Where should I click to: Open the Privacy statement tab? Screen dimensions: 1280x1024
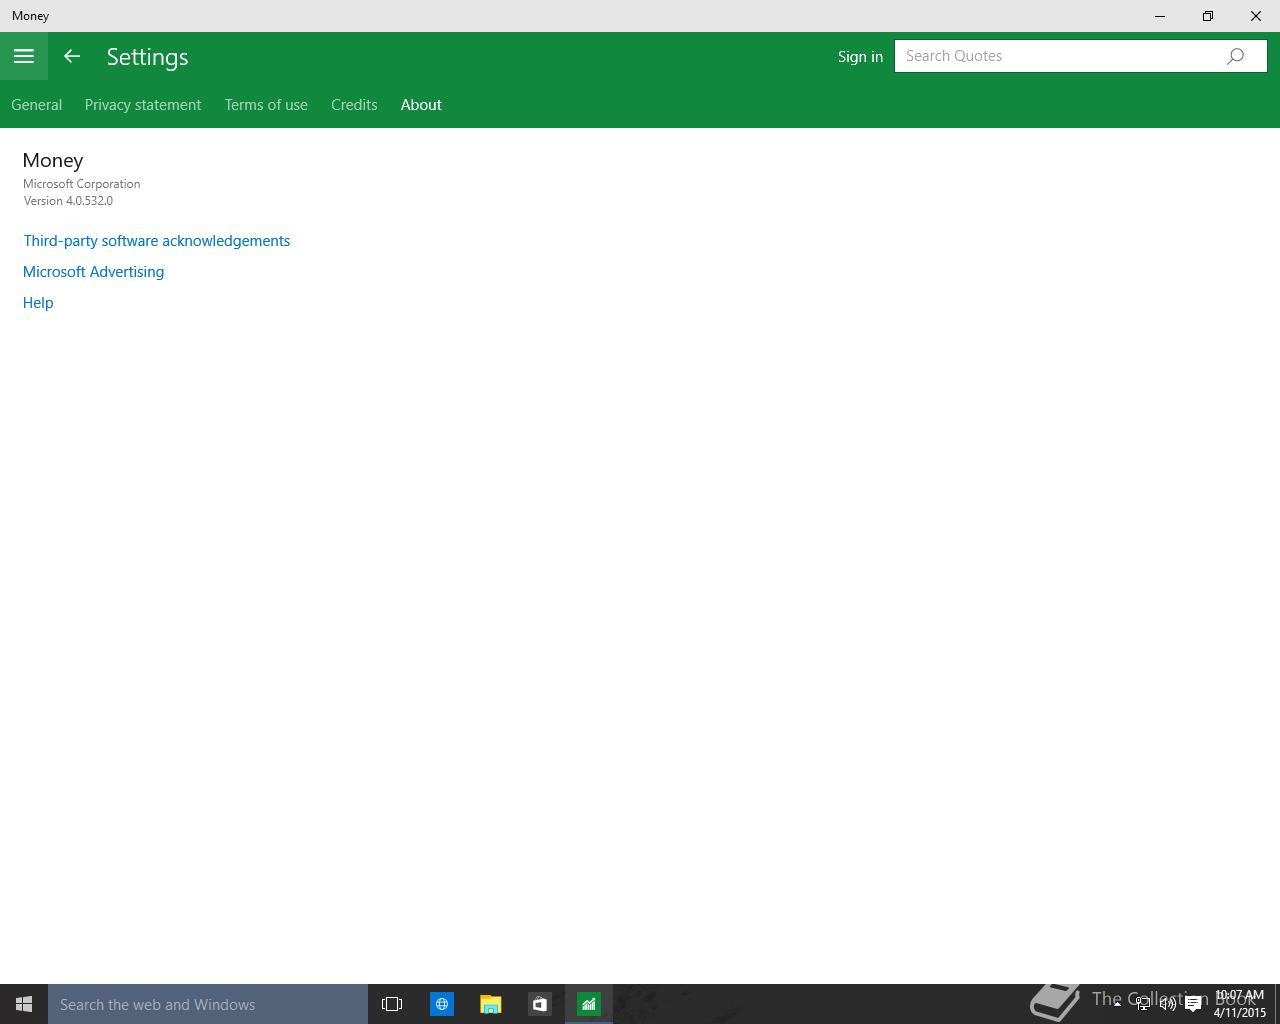143,105
